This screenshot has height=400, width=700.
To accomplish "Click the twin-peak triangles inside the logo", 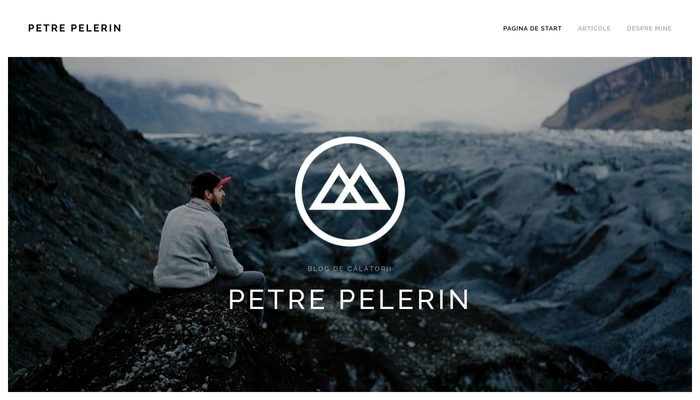I will pos(350,188).
